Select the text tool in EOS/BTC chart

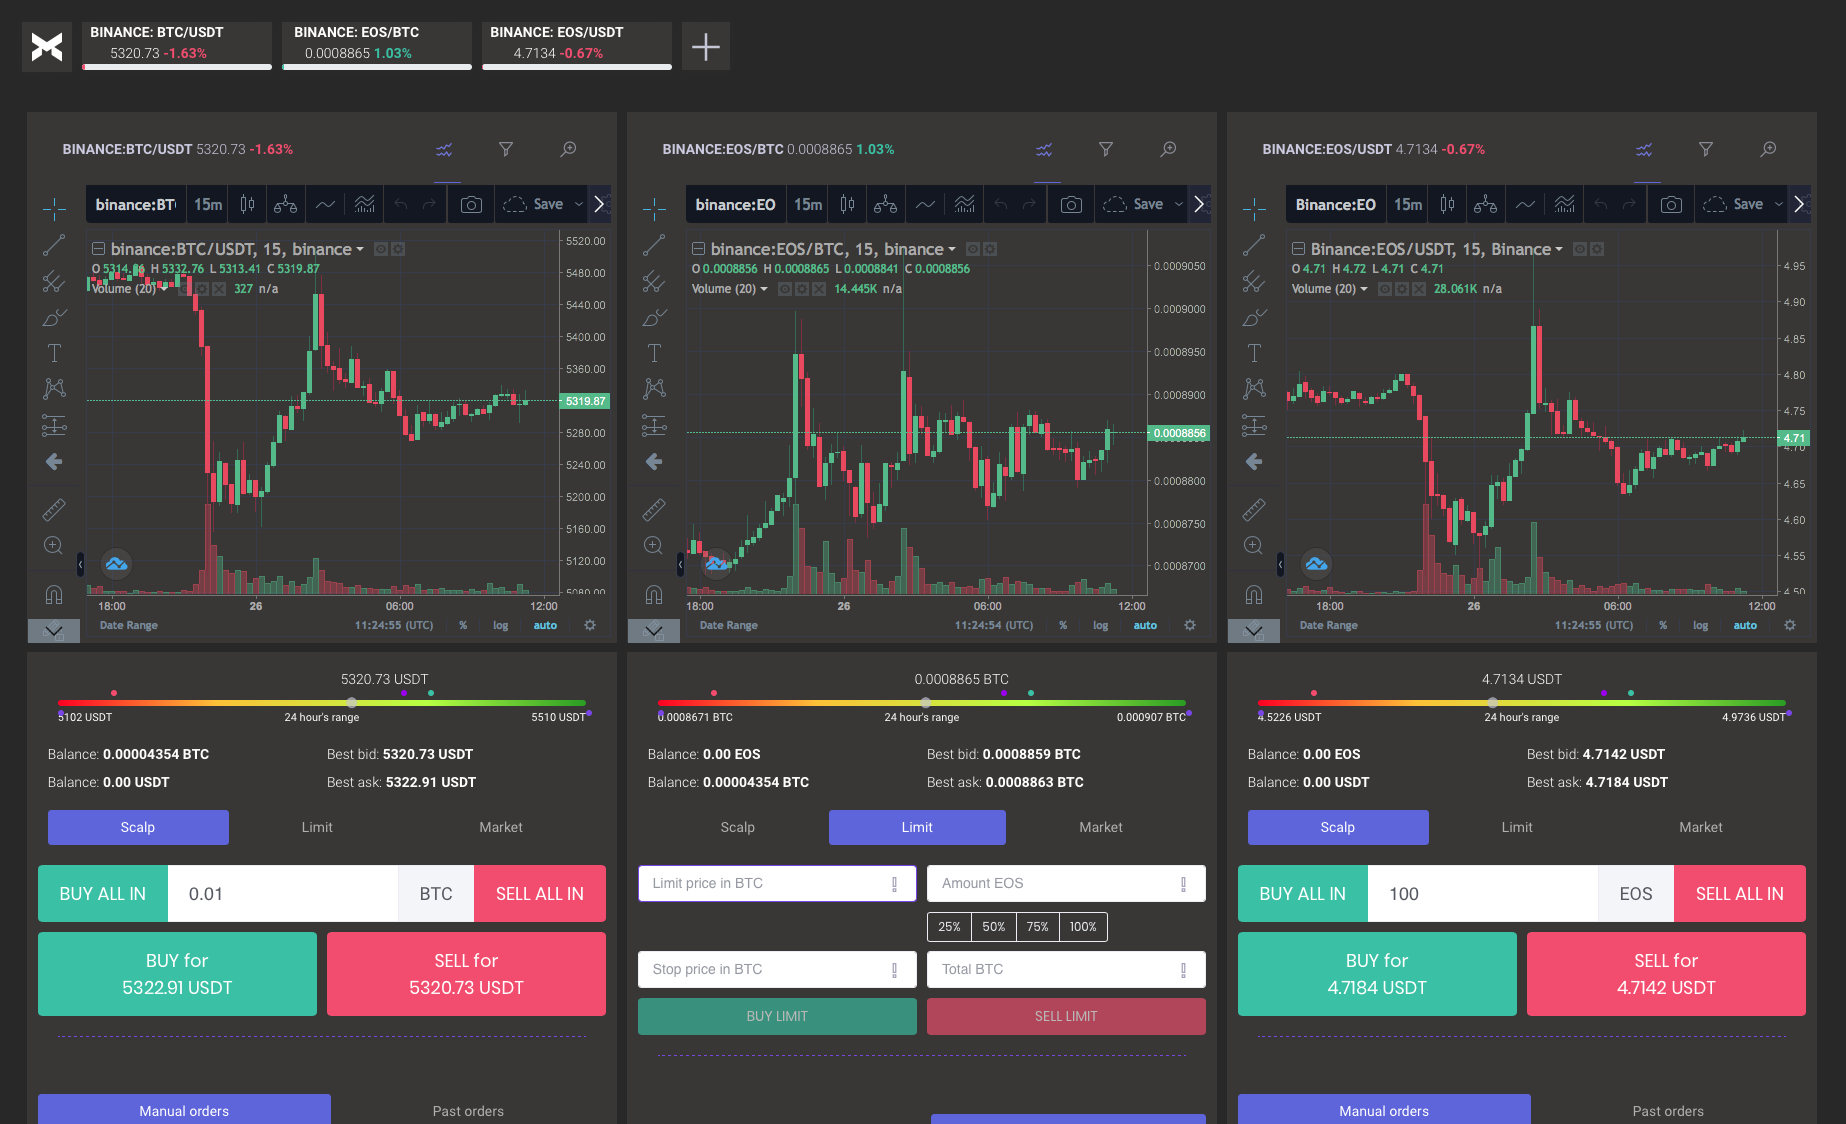pos(654,353)
